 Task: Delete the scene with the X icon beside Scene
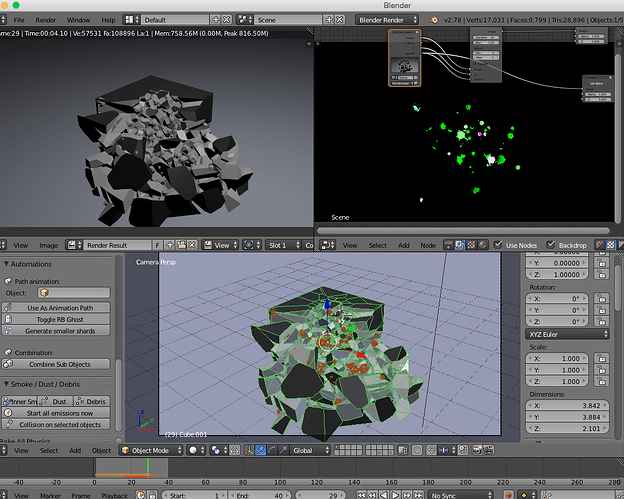click(339, 19)
